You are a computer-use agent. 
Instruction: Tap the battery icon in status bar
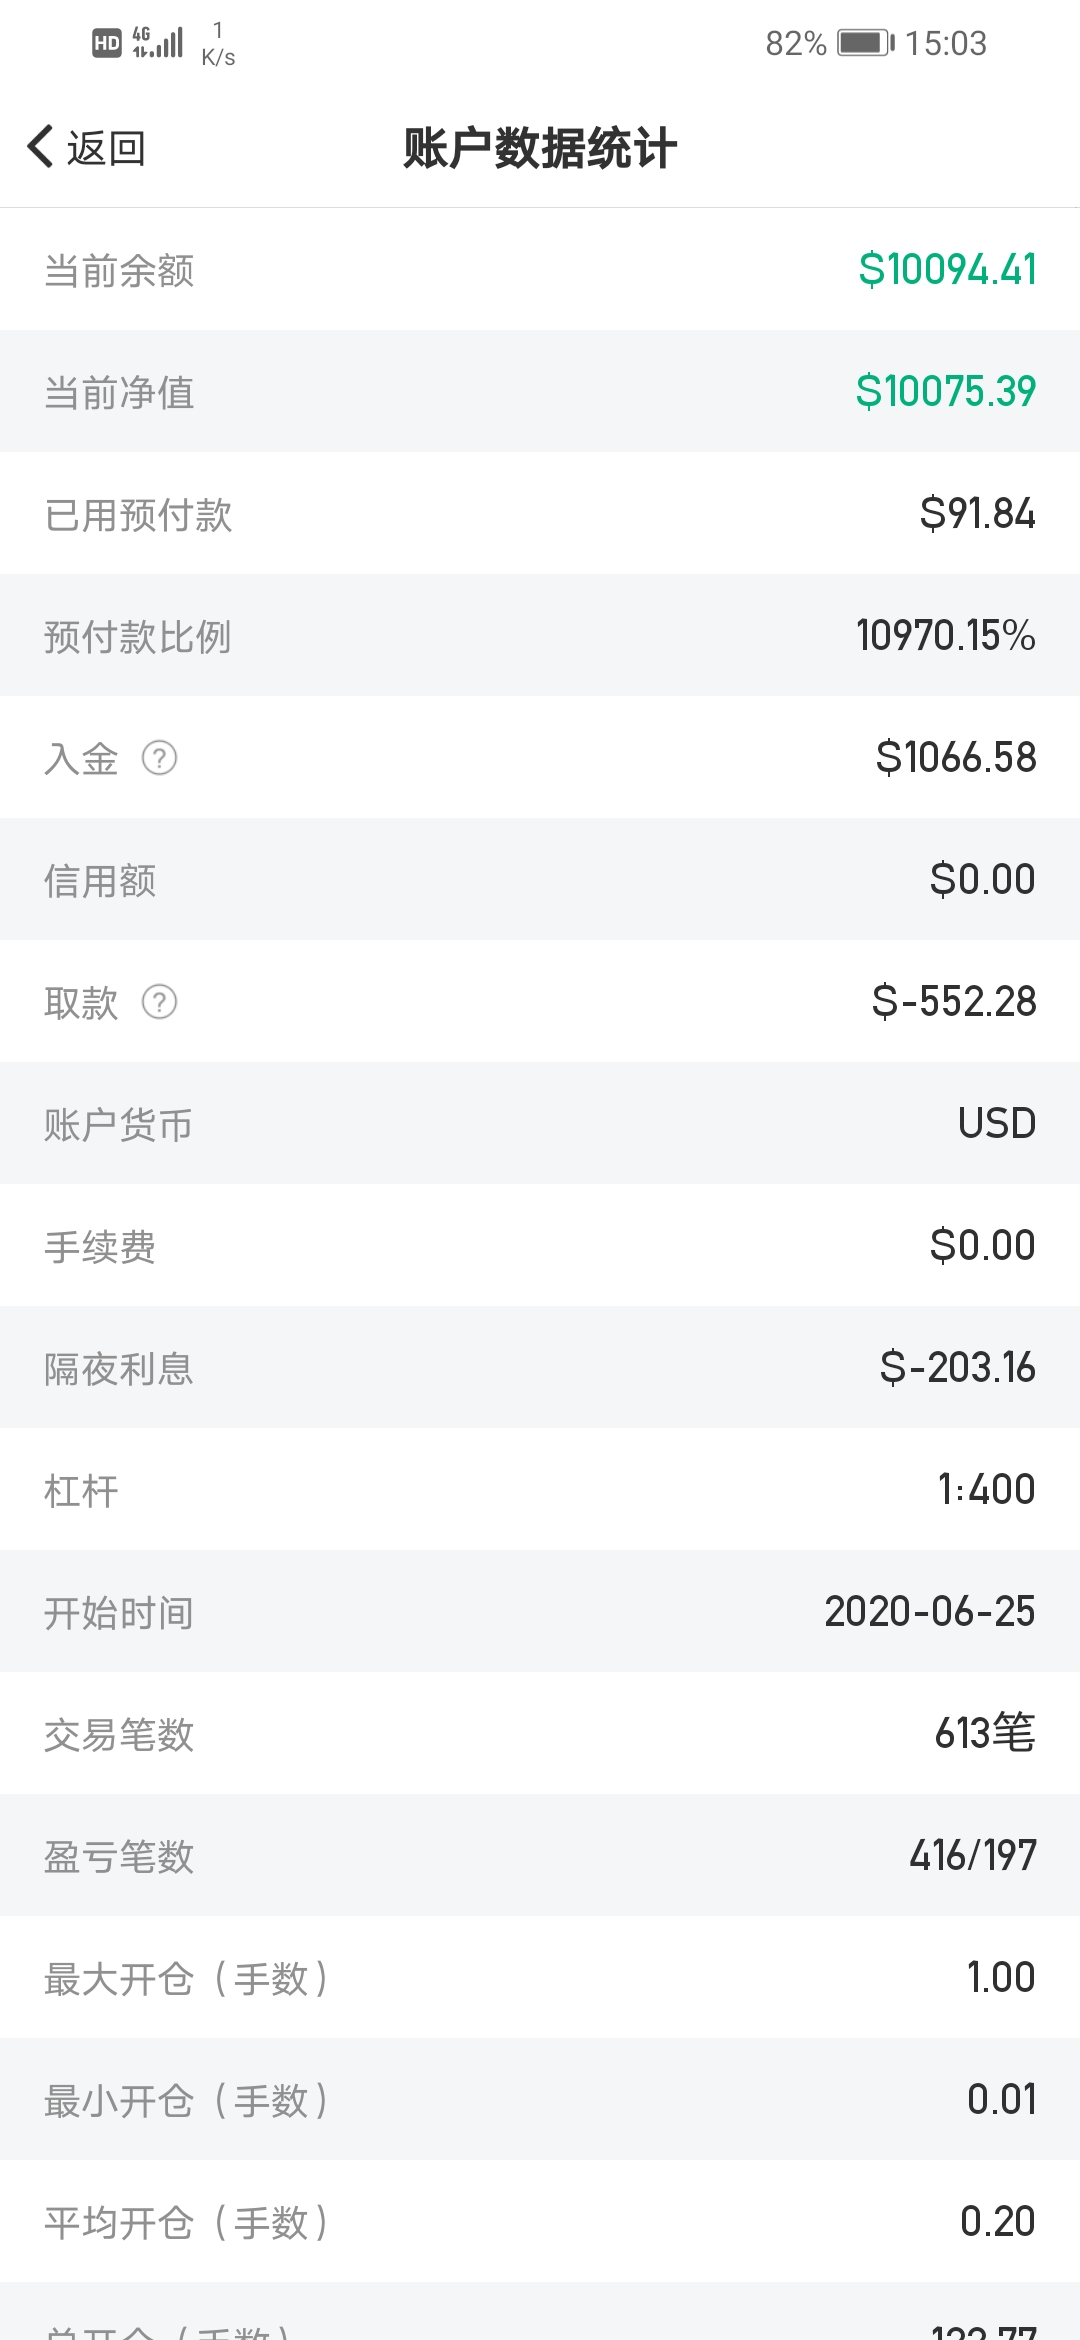(865, 43)
